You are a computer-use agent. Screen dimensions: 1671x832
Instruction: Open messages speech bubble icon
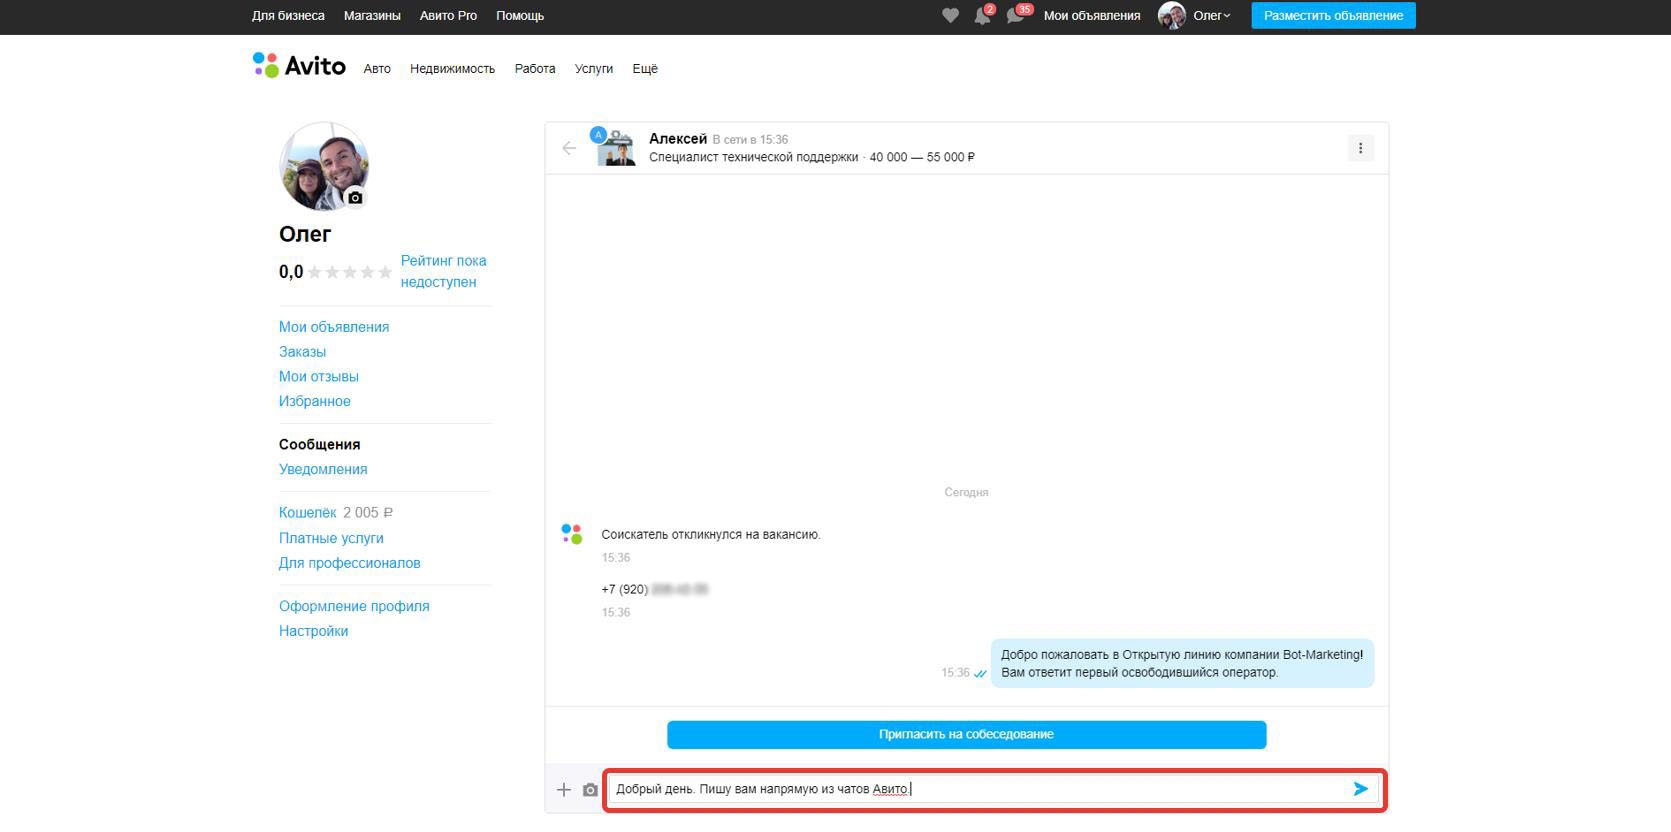tap(1015, 16)
